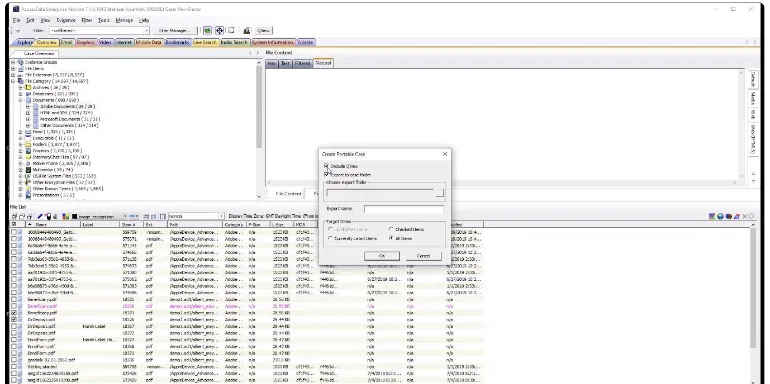Select the All Items radio button
Image resolution: width=770 pixels, height=384 pixels.
click(x=391, y=238)
